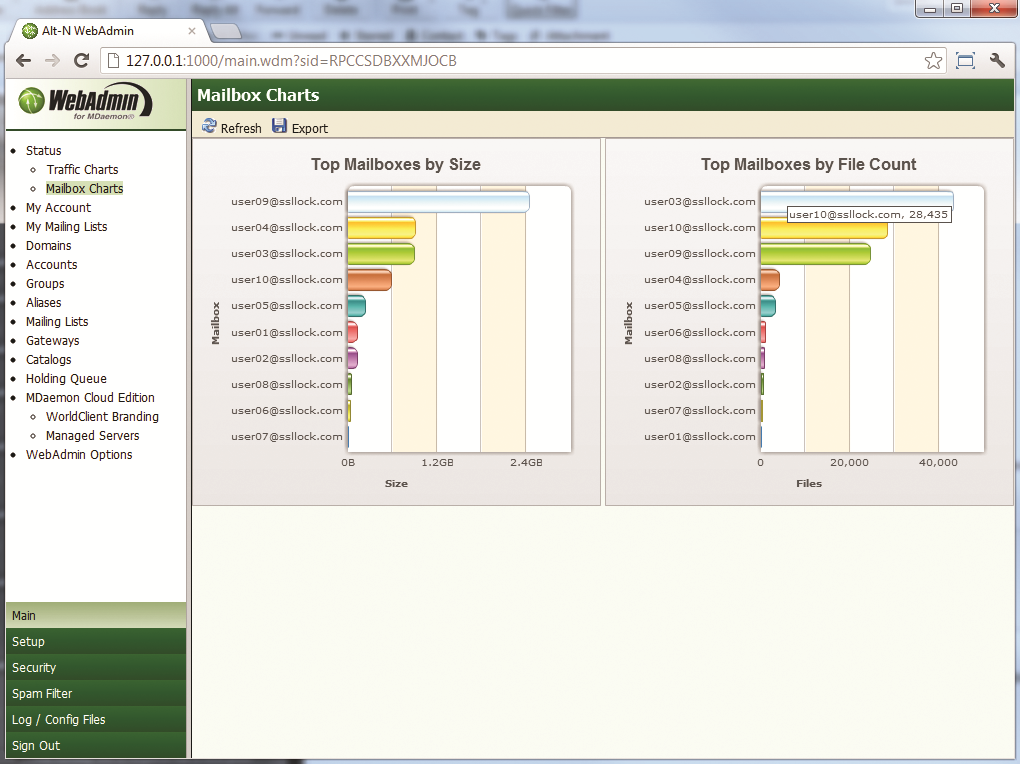Open the Groups page
This screenshot has height=764, width=1020.
(x=45, y=283)
